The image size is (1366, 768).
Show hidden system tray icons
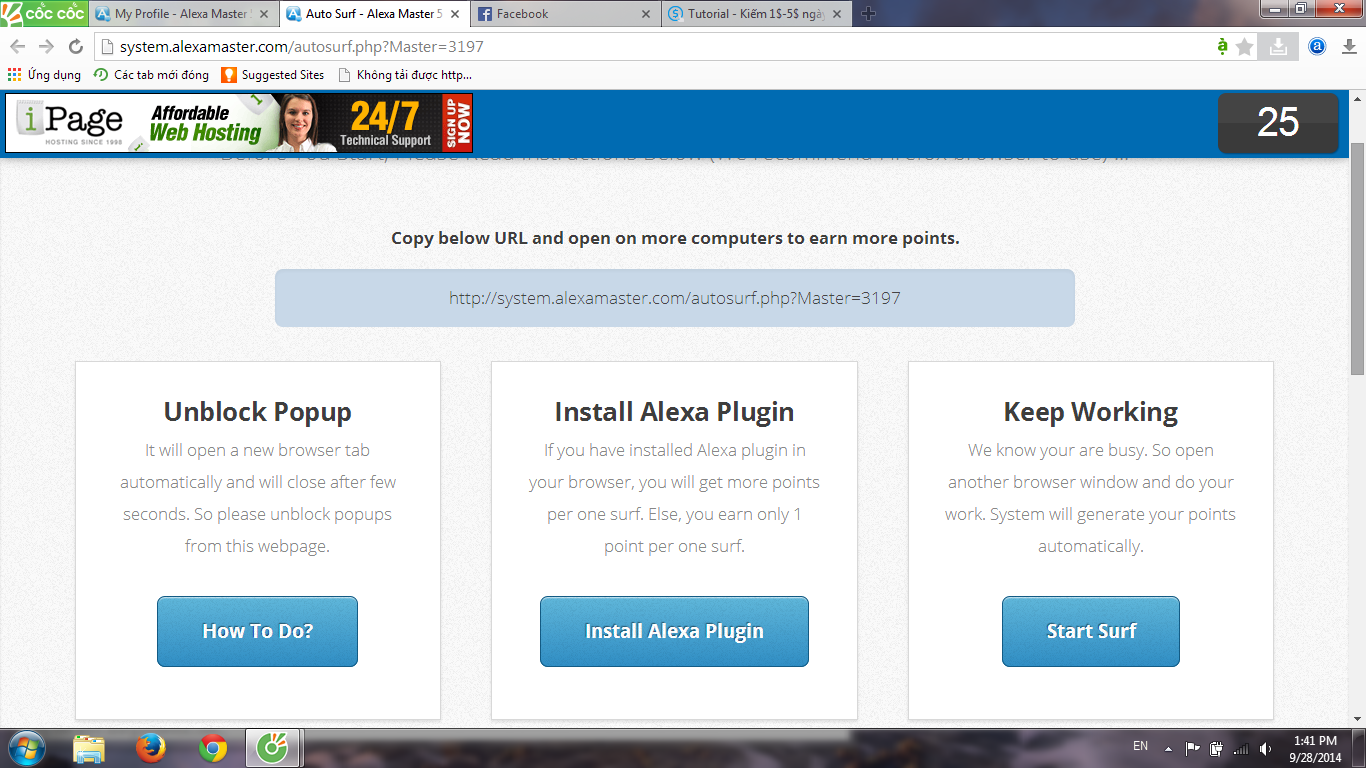pyautogui.click(x=1167, y=748)
